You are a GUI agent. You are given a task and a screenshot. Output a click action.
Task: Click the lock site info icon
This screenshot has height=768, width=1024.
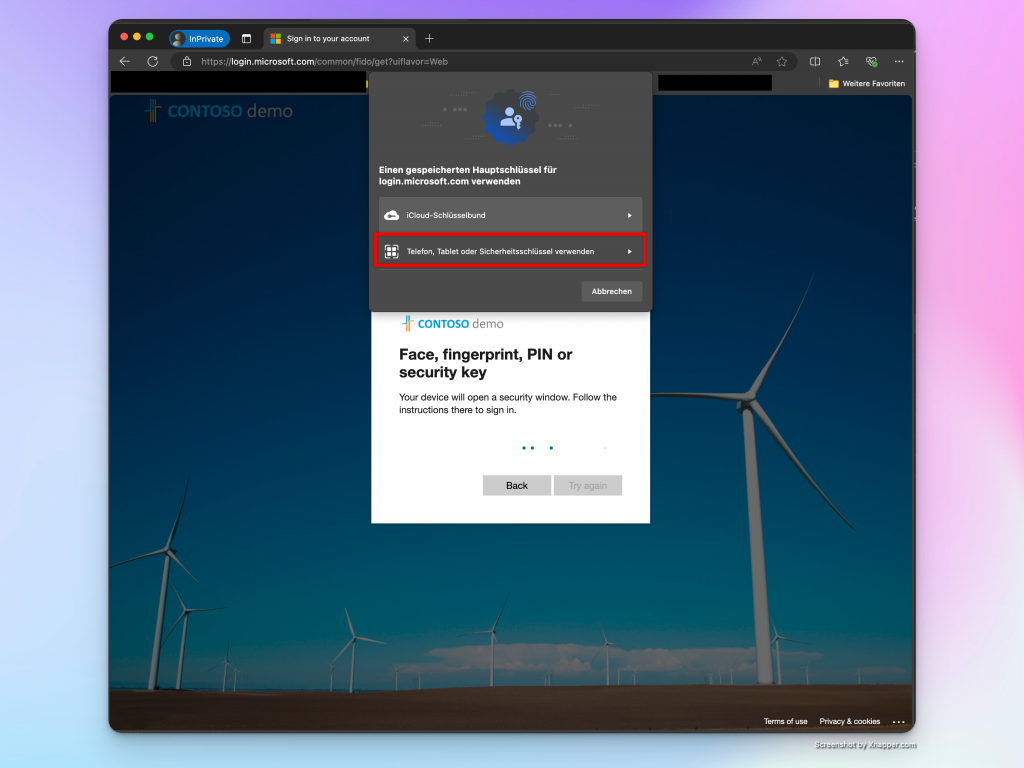pos(186,61)
